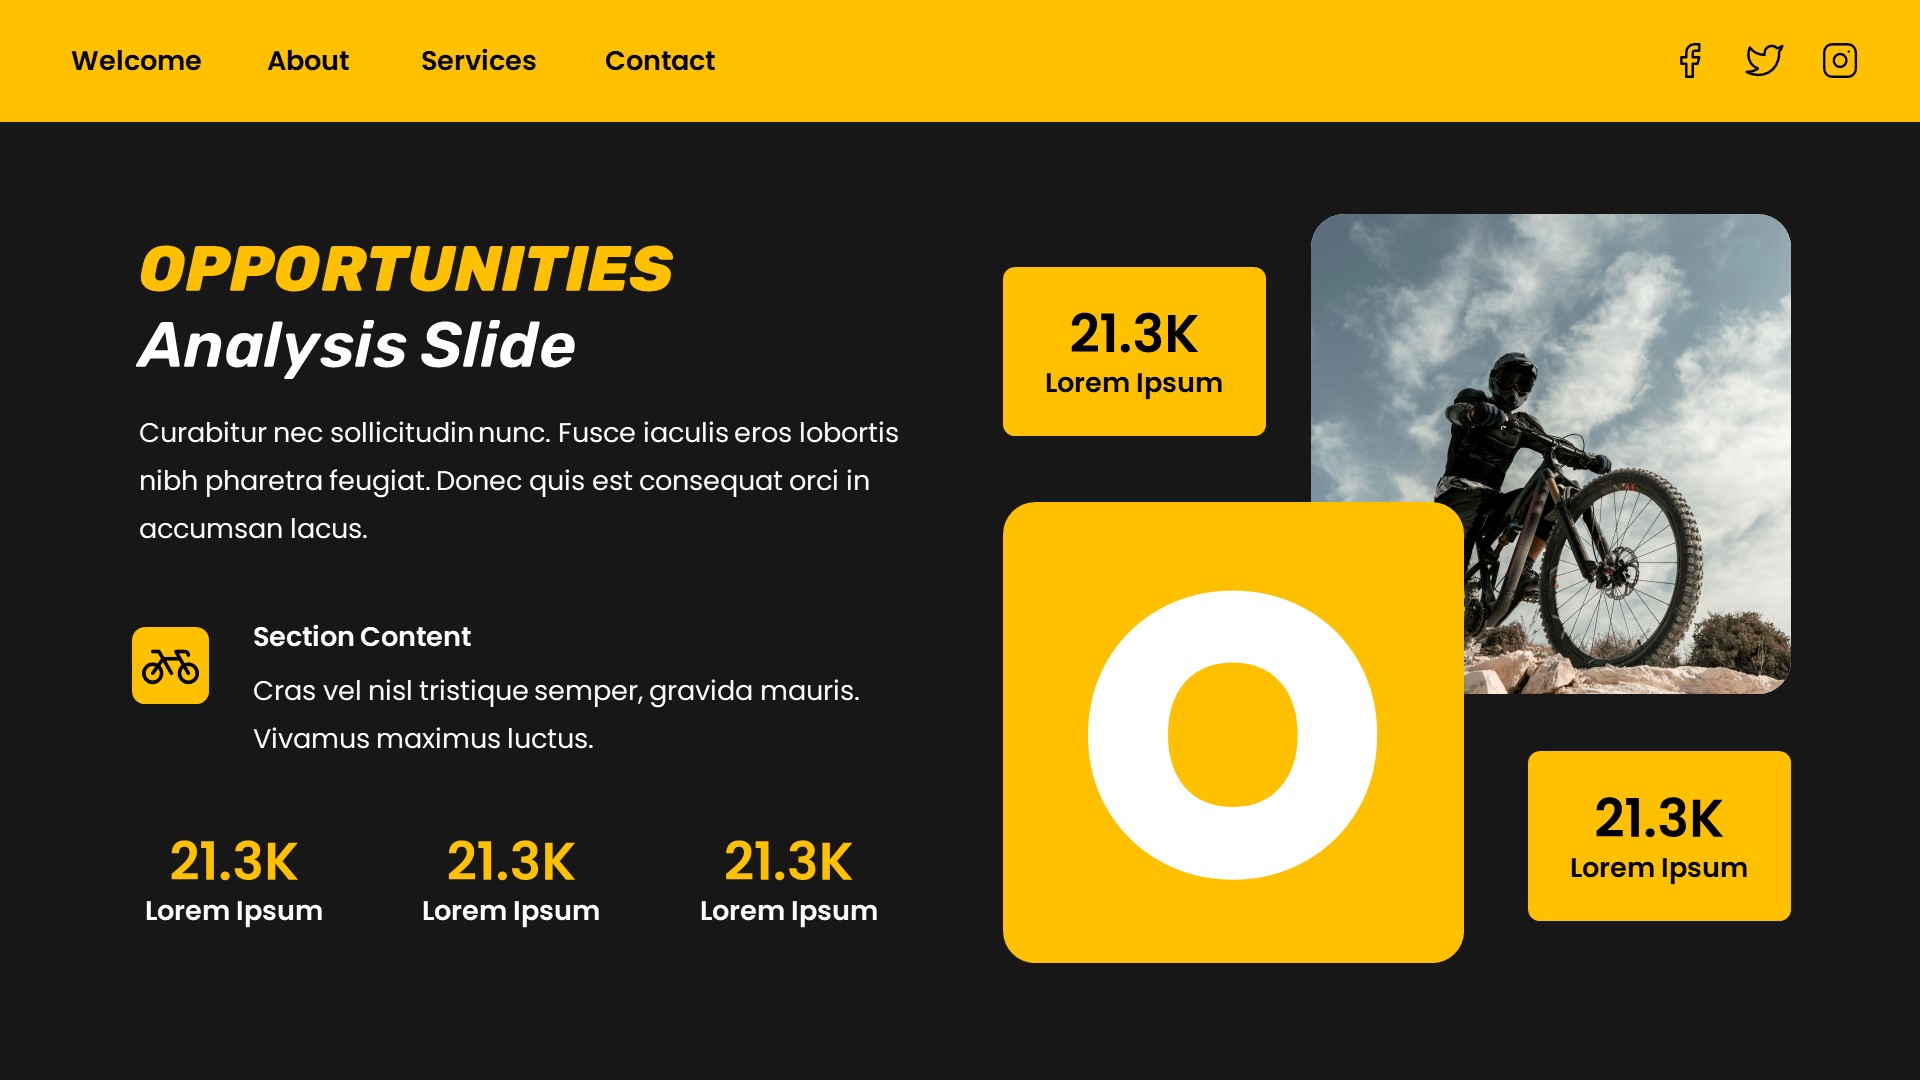Open the Facebook icon link
1920x1080 pixels.
[x=1690, y=60]
